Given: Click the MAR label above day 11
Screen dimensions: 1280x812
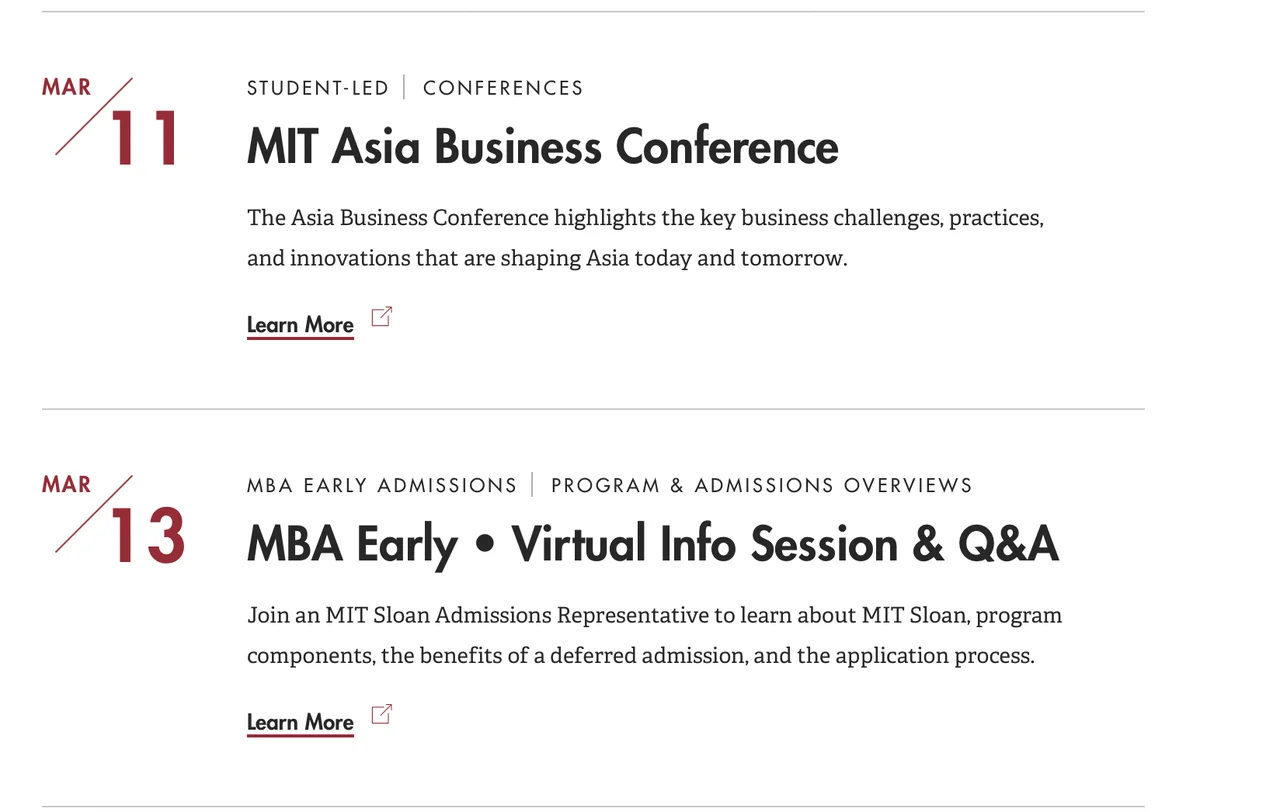Looking at the screenshot, I should click(x=66, y=87).
